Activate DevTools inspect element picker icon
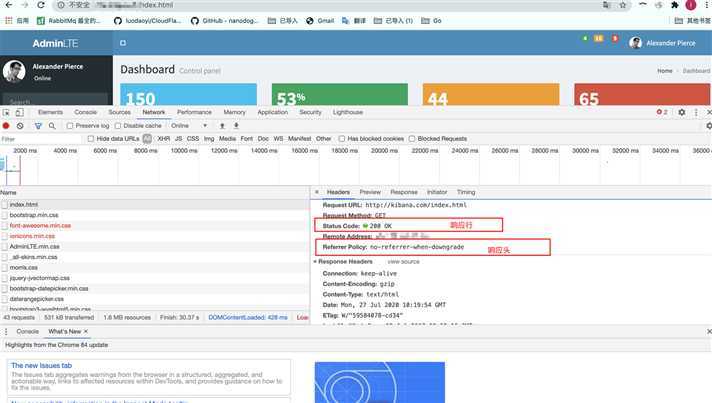The height and width of the screenshot is (403, 712). 6,113
